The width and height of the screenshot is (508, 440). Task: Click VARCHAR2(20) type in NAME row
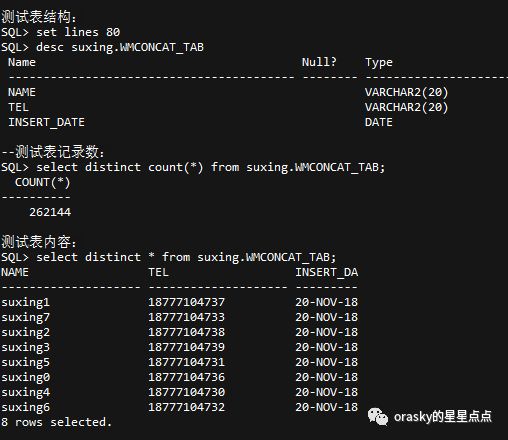pyautogui.click(x=406, y=92)
